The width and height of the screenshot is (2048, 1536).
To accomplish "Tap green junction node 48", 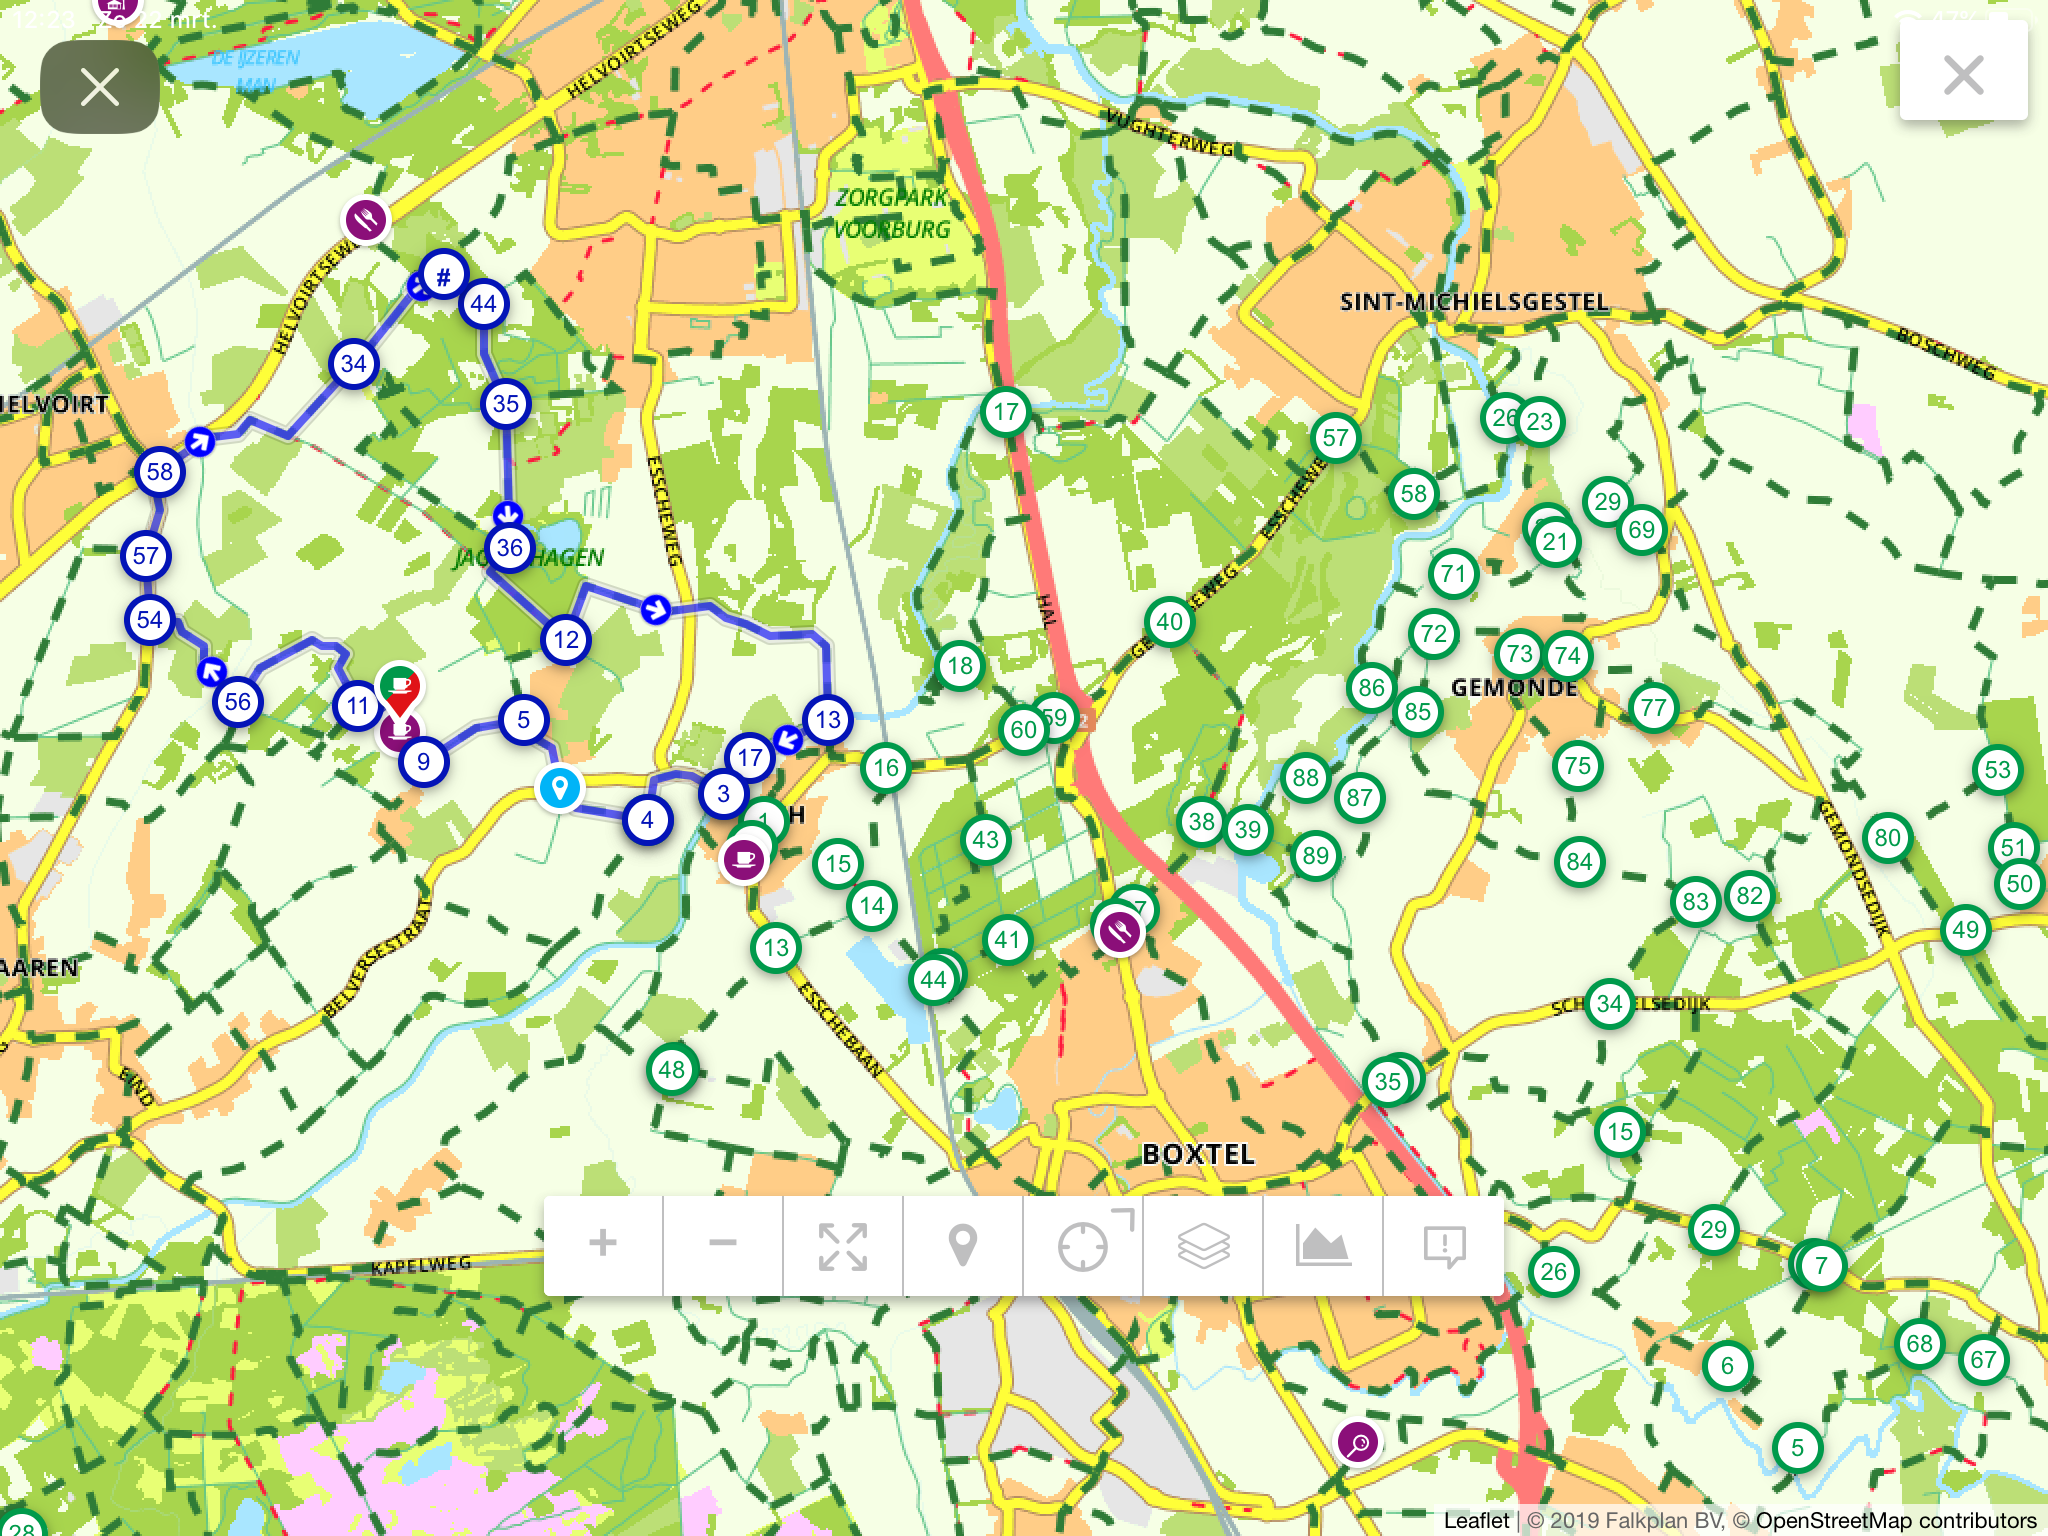I will coord(672,1070).
